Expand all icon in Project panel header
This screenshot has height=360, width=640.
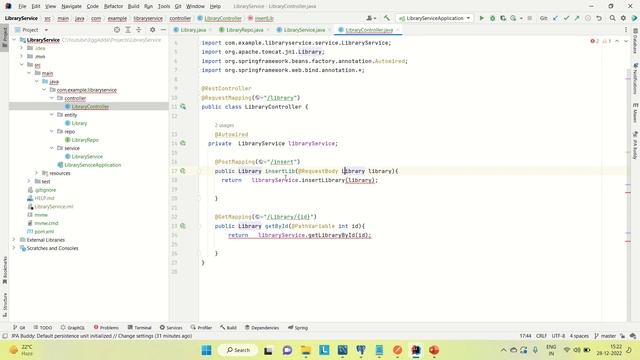click(x=128, y=30)
